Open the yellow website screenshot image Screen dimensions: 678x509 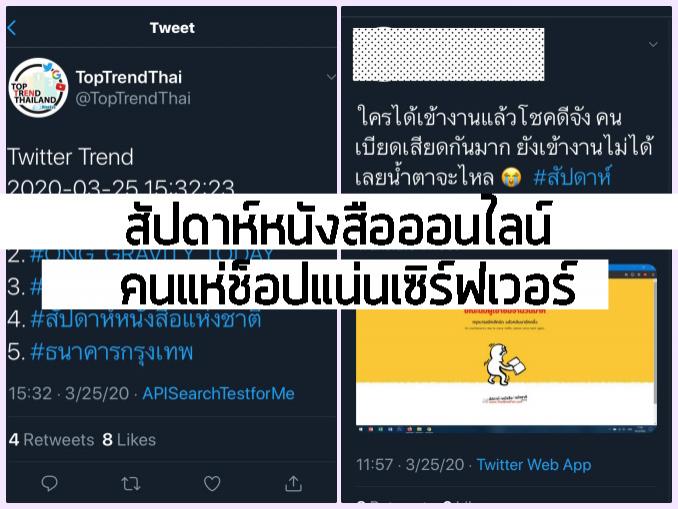tap(506, 348)
